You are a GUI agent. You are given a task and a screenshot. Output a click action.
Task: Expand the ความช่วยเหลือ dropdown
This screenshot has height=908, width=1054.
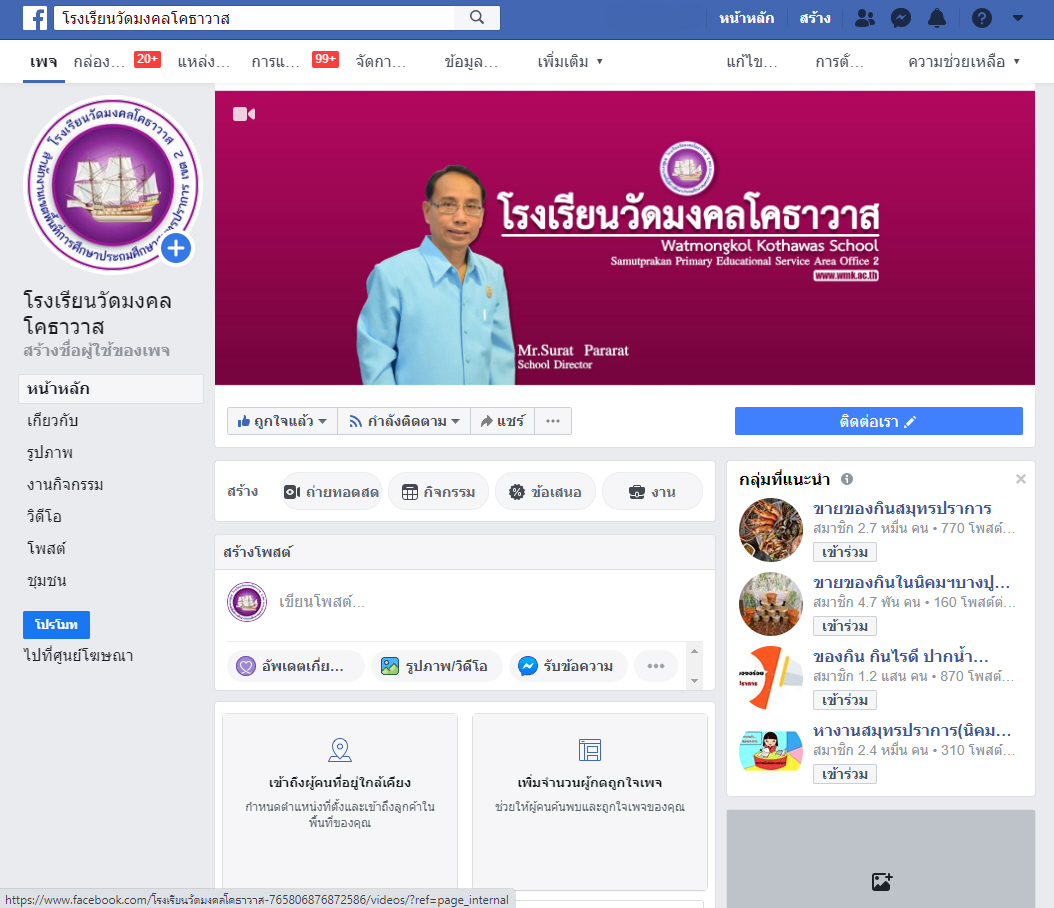click(963, 62)
